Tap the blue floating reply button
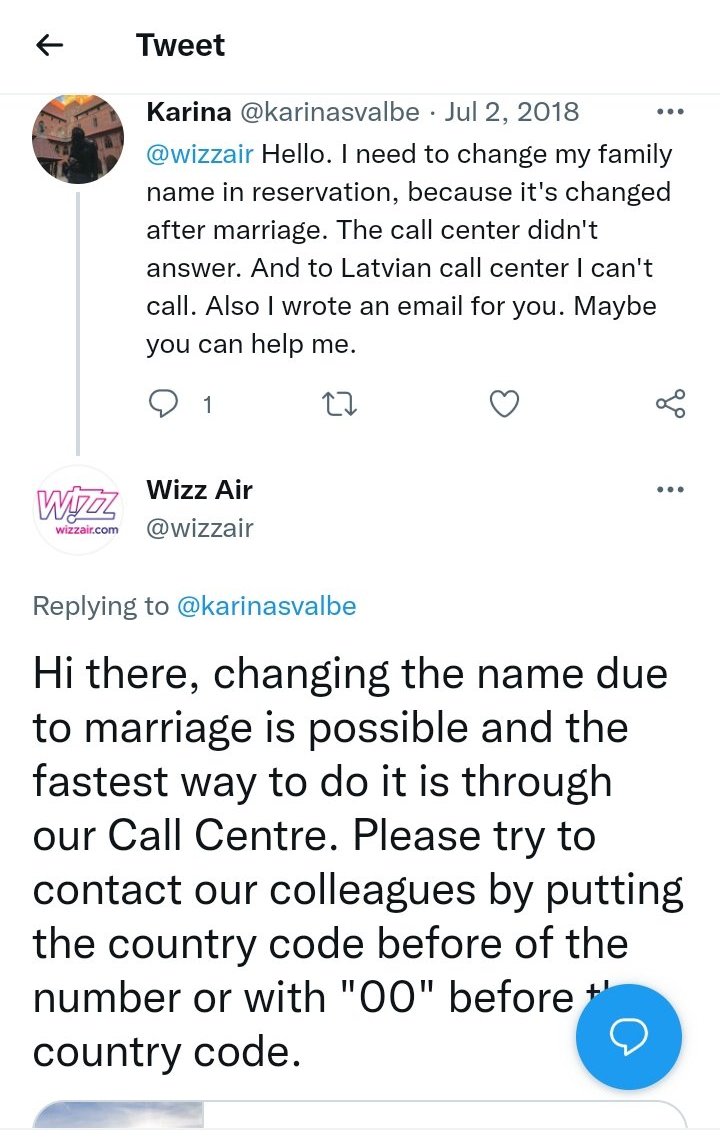Viewport: 720px width, 1141px height. point(628,1036)
